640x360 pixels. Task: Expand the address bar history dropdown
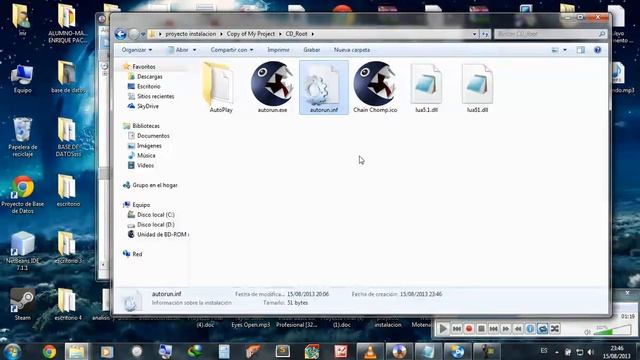(x=474, y=34)
